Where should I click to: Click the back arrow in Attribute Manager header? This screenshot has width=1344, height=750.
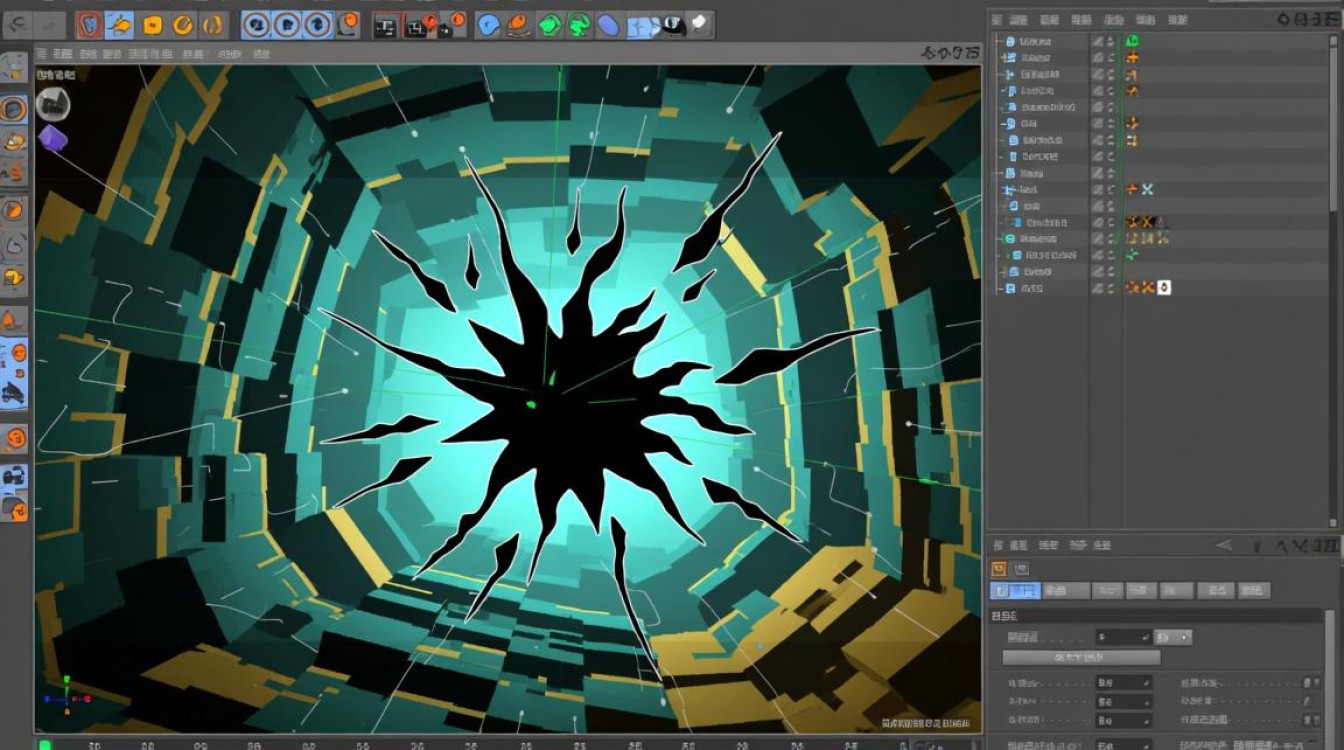pos(1224,545)
